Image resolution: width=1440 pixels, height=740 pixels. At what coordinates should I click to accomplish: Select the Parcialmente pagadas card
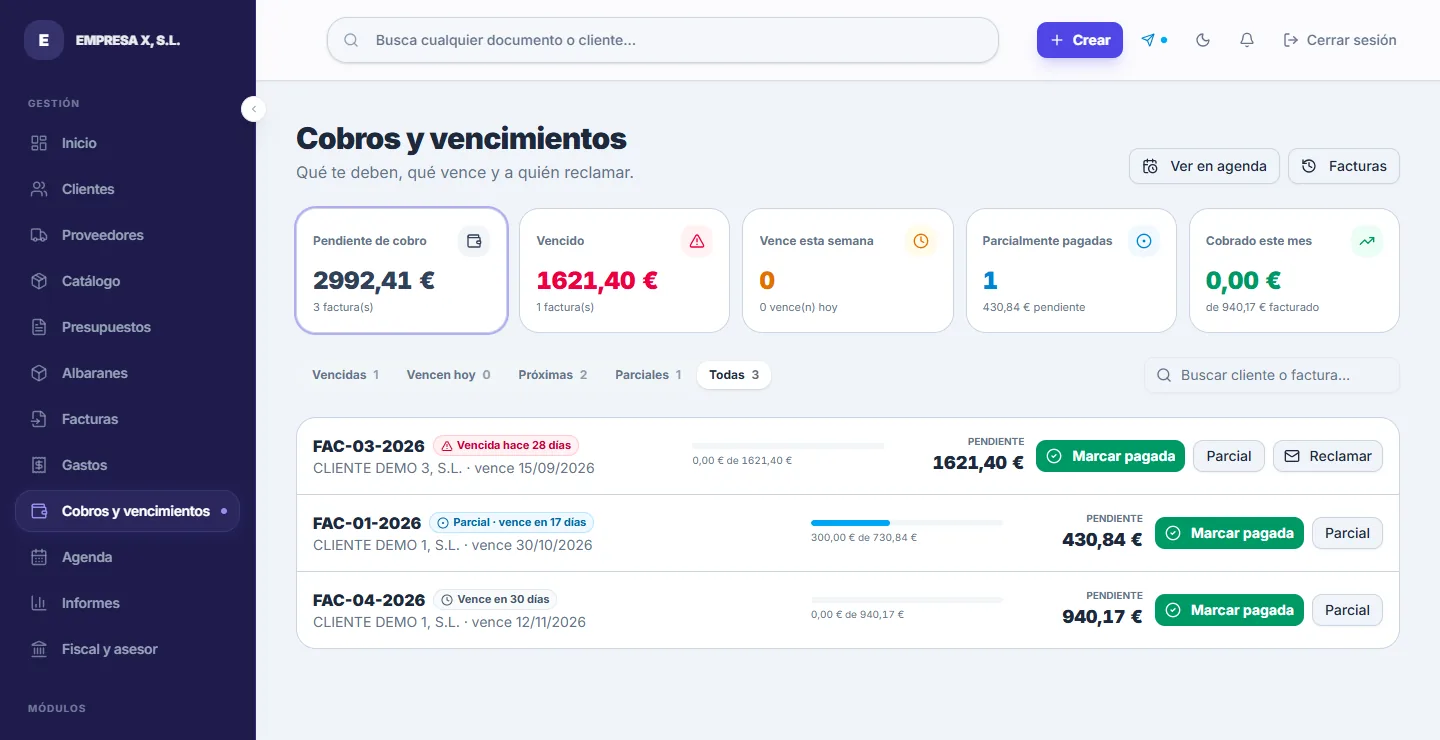(1071, 270)
